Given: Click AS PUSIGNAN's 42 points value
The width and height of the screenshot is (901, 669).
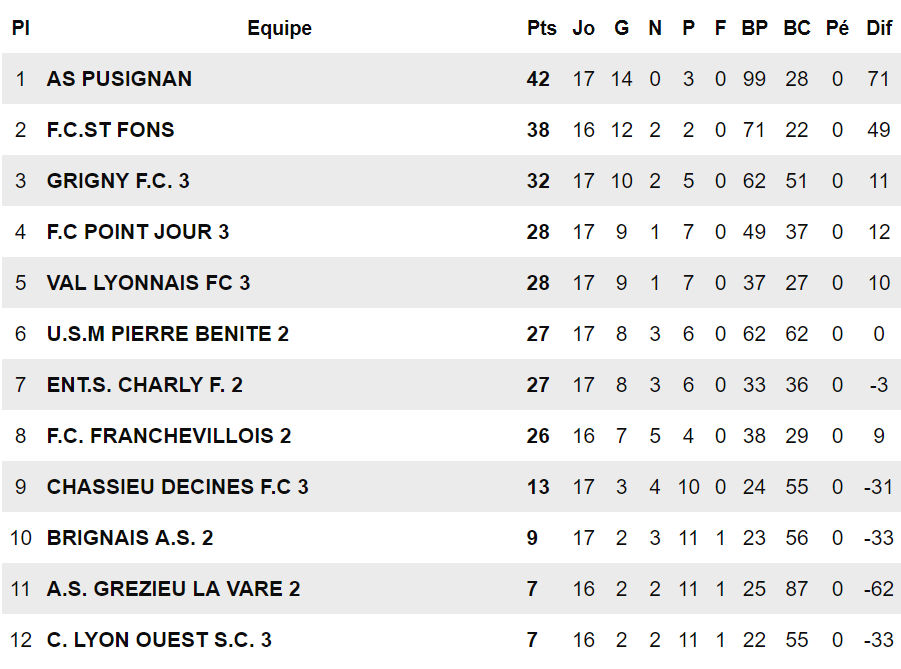Looking at the screenshot, I should pyautogui.click(x=538, y=79).
